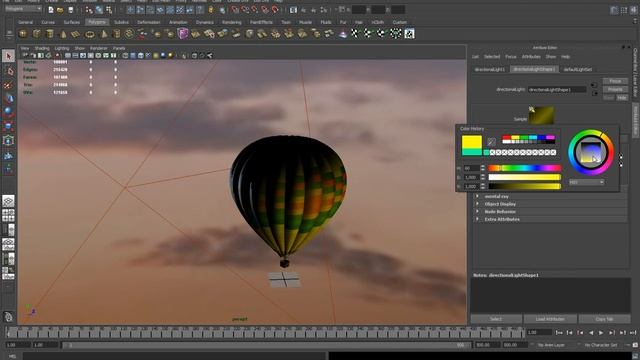The height and width of the screenshot is (360, 640).
Task: Click the light icon beside Sample swatch
Action: point(531,109)
